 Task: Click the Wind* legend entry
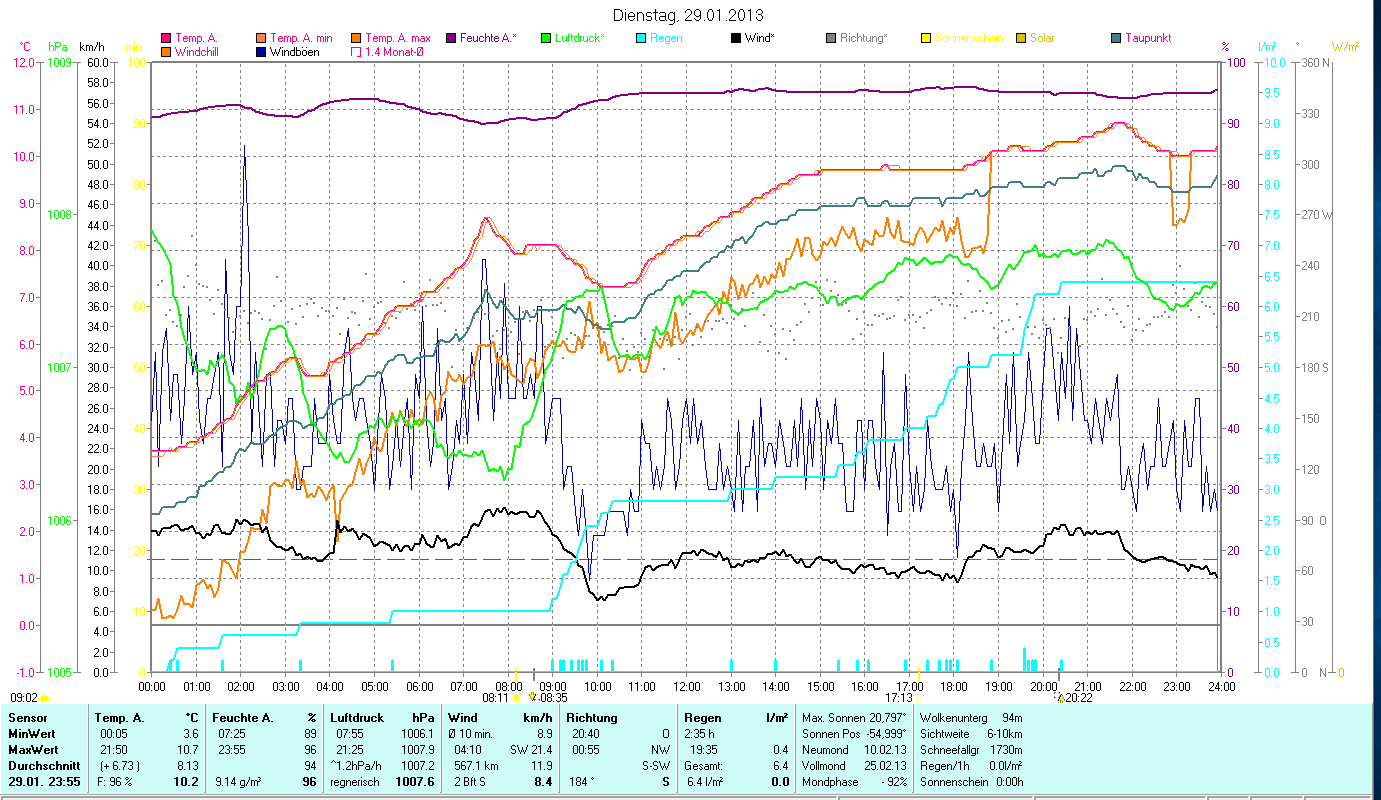point(753,38)
